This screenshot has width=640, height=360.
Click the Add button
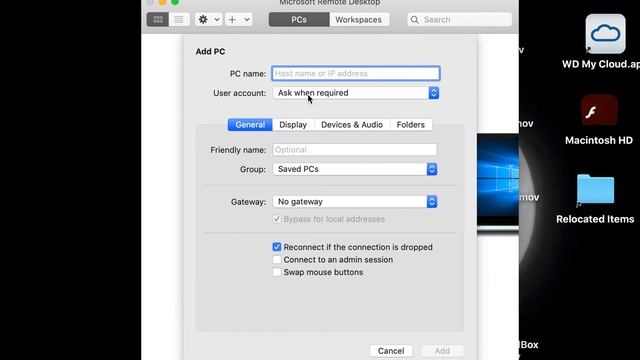point(442,351)
